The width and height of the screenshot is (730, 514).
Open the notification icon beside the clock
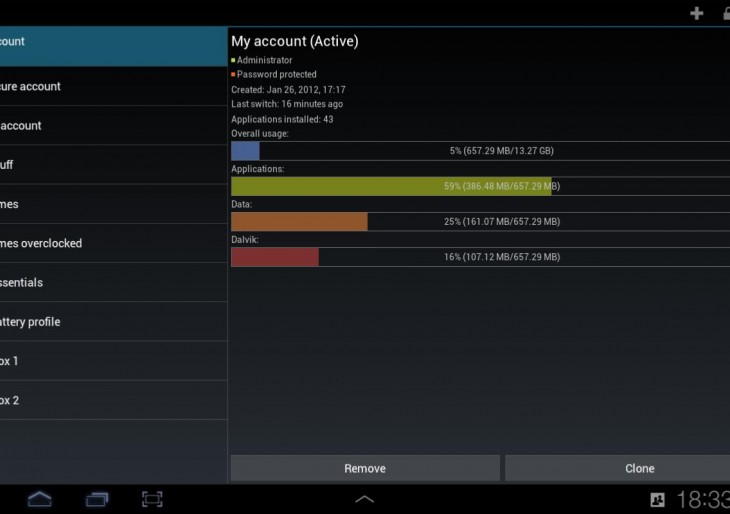657,500
